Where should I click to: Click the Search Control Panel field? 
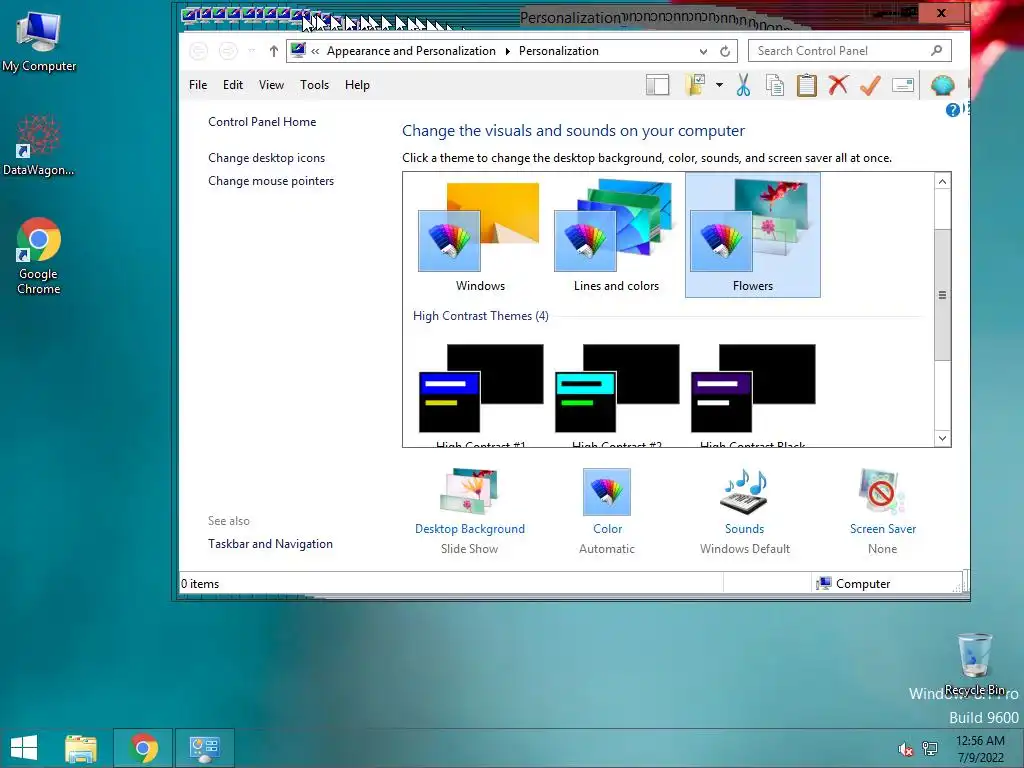pos(849,51)
